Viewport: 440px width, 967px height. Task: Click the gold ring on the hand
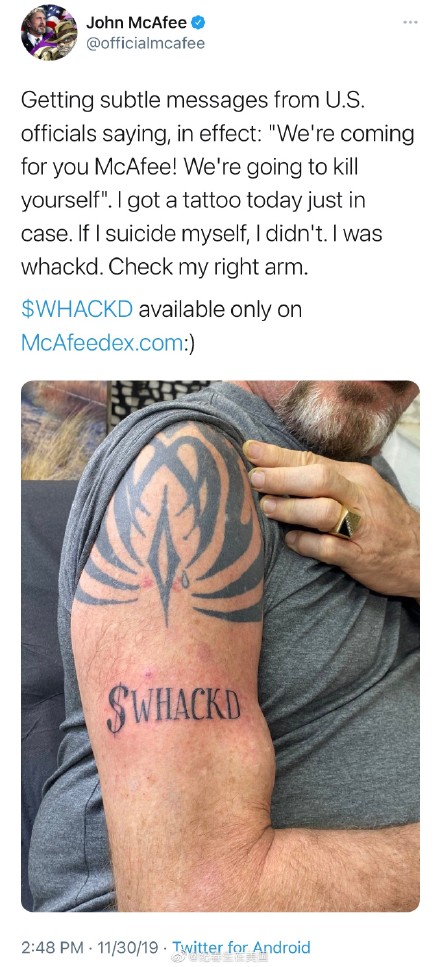pos(346,522)
